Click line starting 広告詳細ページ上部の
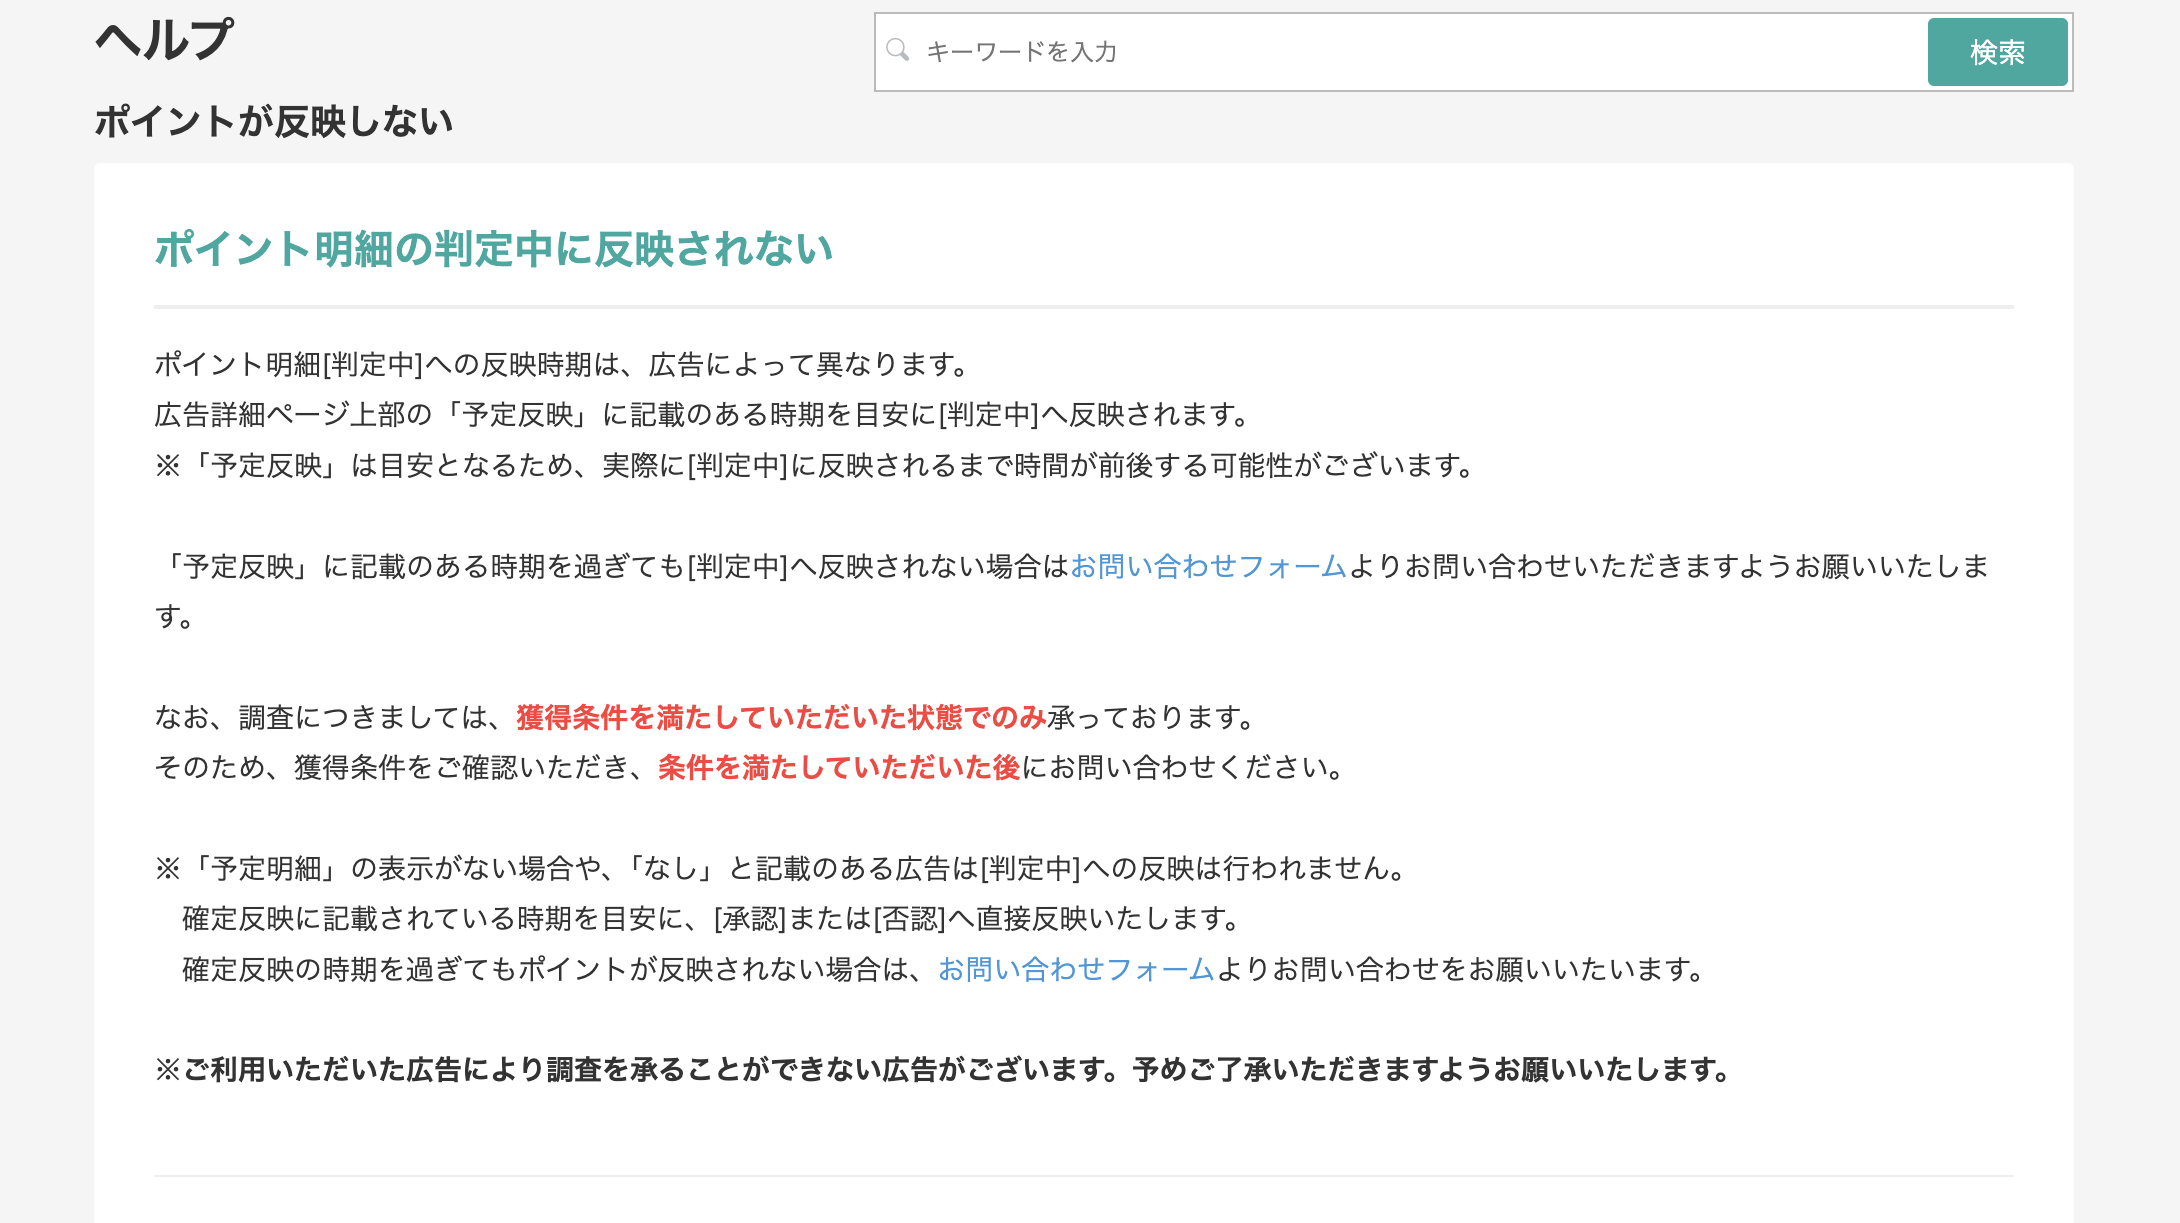Image resolution: width=2180 pixels, height=1223 pixels. click(700, 414)
